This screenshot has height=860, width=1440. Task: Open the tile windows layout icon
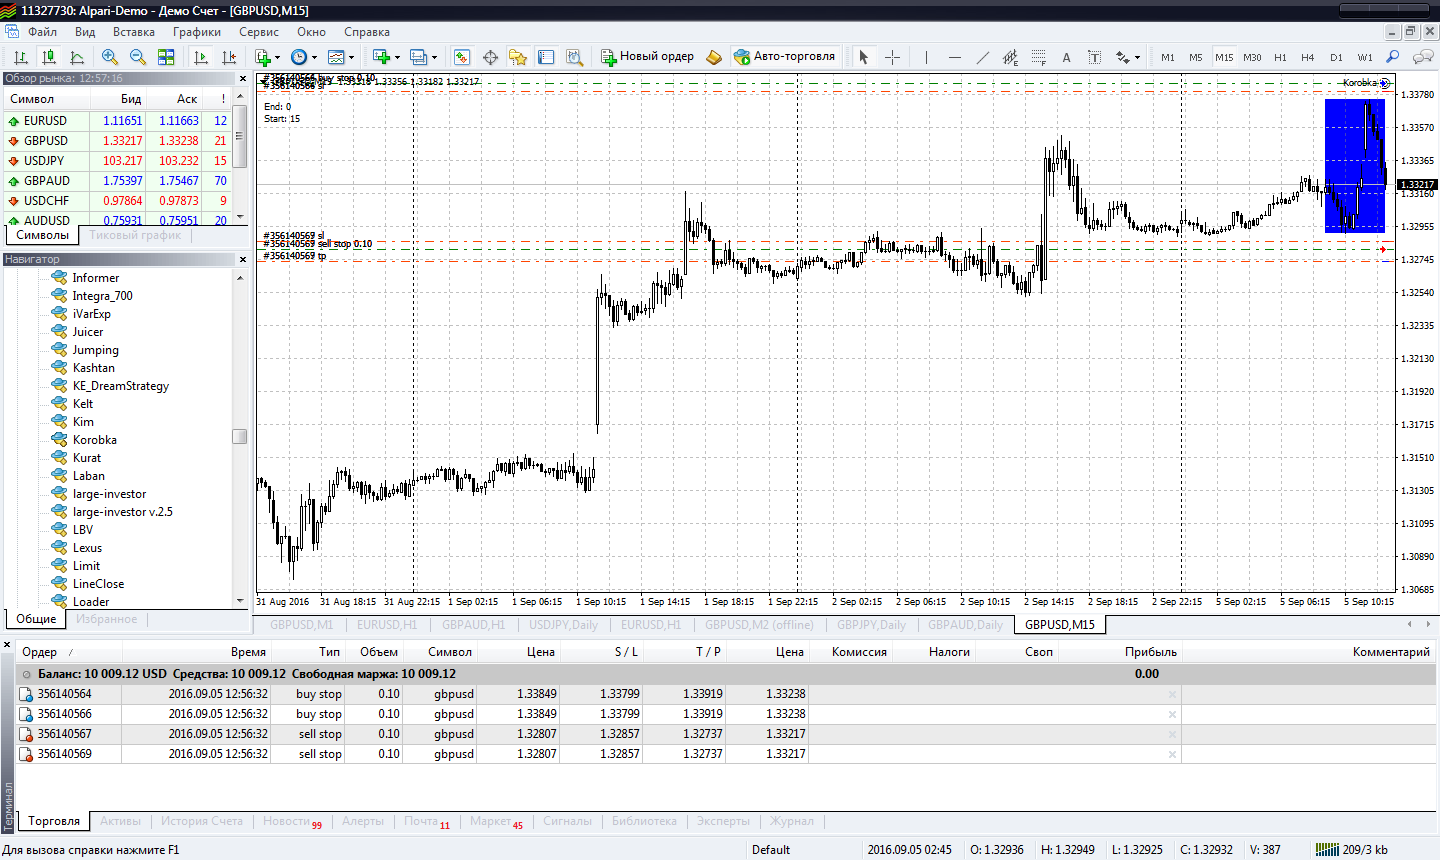(x=166, y=57)
